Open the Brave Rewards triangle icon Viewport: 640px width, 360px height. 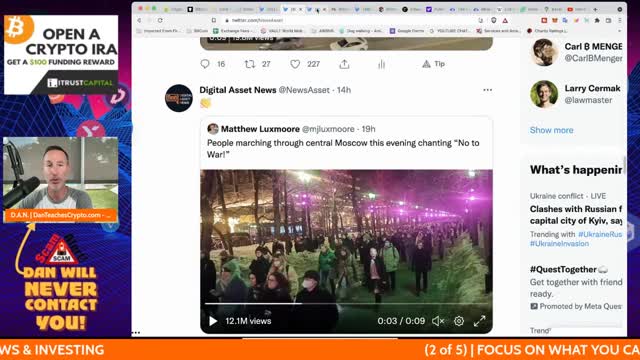coord(505,20)
